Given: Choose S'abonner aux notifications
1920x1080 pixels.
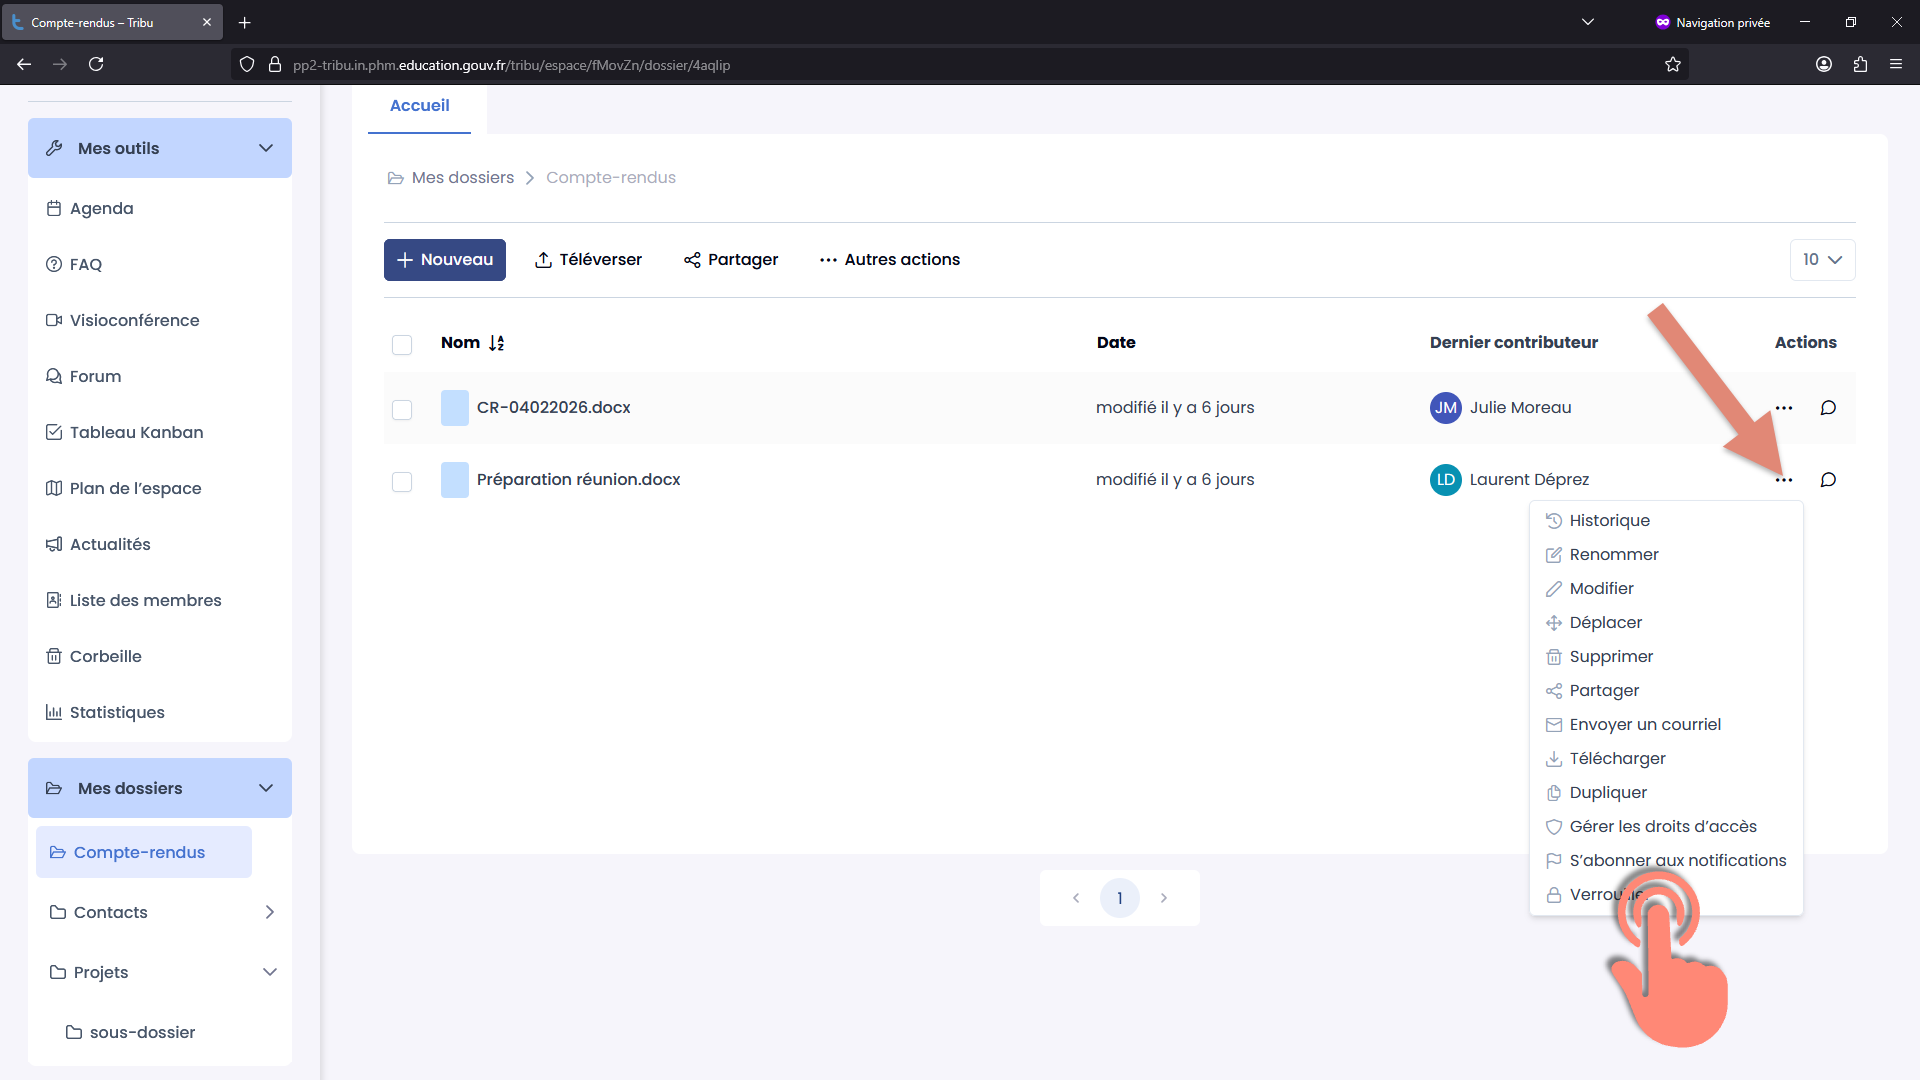Looking at the screenshot, I should tap(1666, 861).
